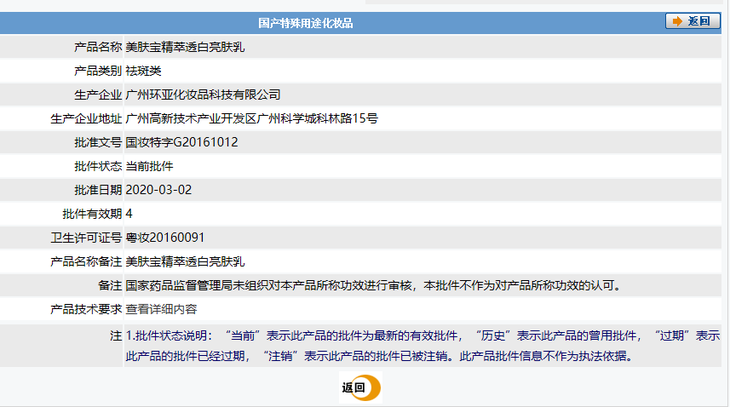Select hygiene license number 粤妆20160091
Screen dimensions: 730x407
(x=165, y=238)
